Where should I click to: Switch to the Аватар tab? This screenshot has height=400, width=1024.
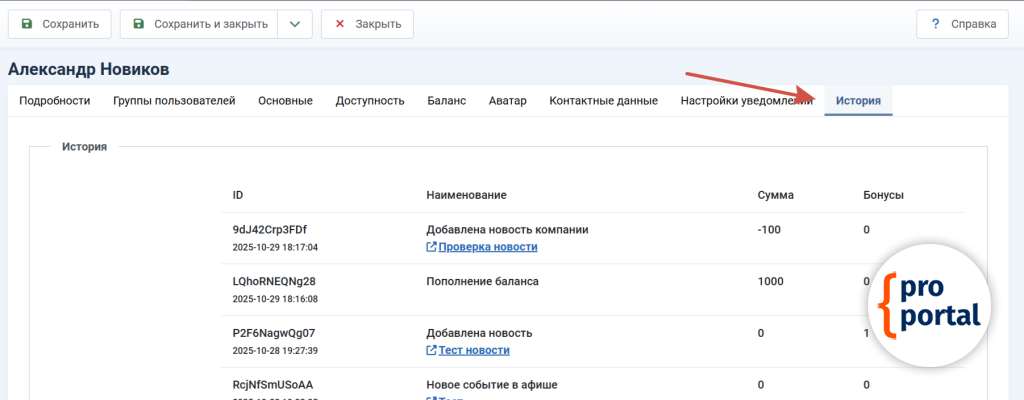tap(507, 100)
